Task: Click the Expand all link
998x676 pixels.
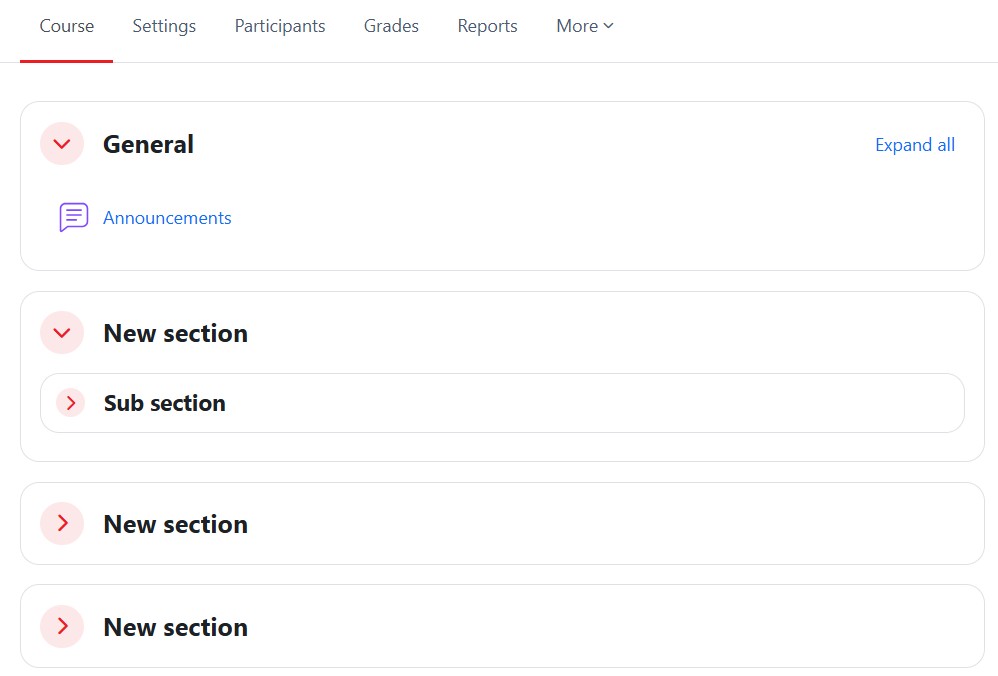Action: [x=914, y=145]
